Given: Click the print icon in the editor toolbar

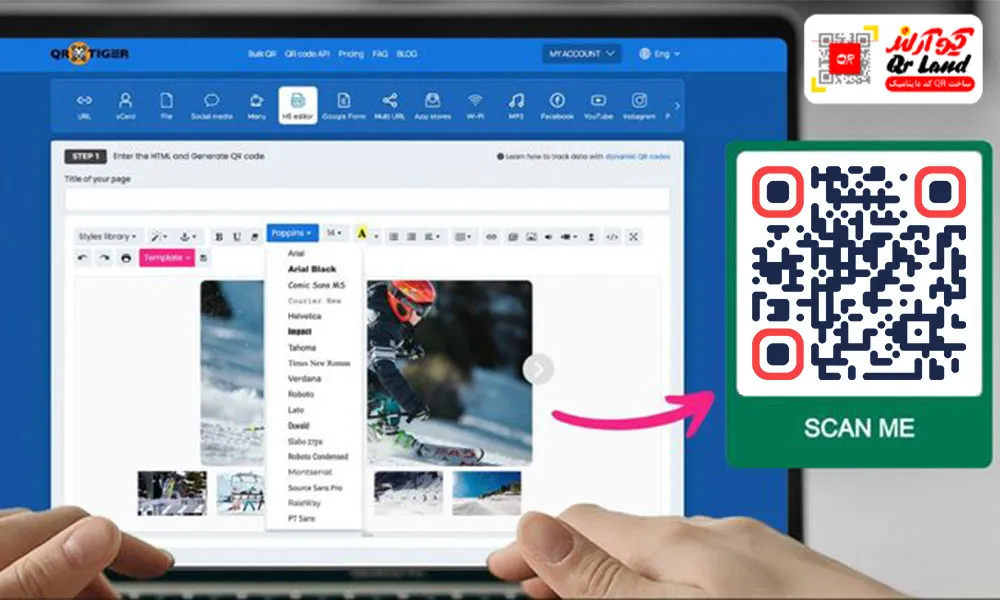Looking at the screenshot, I should coord(126,258).
